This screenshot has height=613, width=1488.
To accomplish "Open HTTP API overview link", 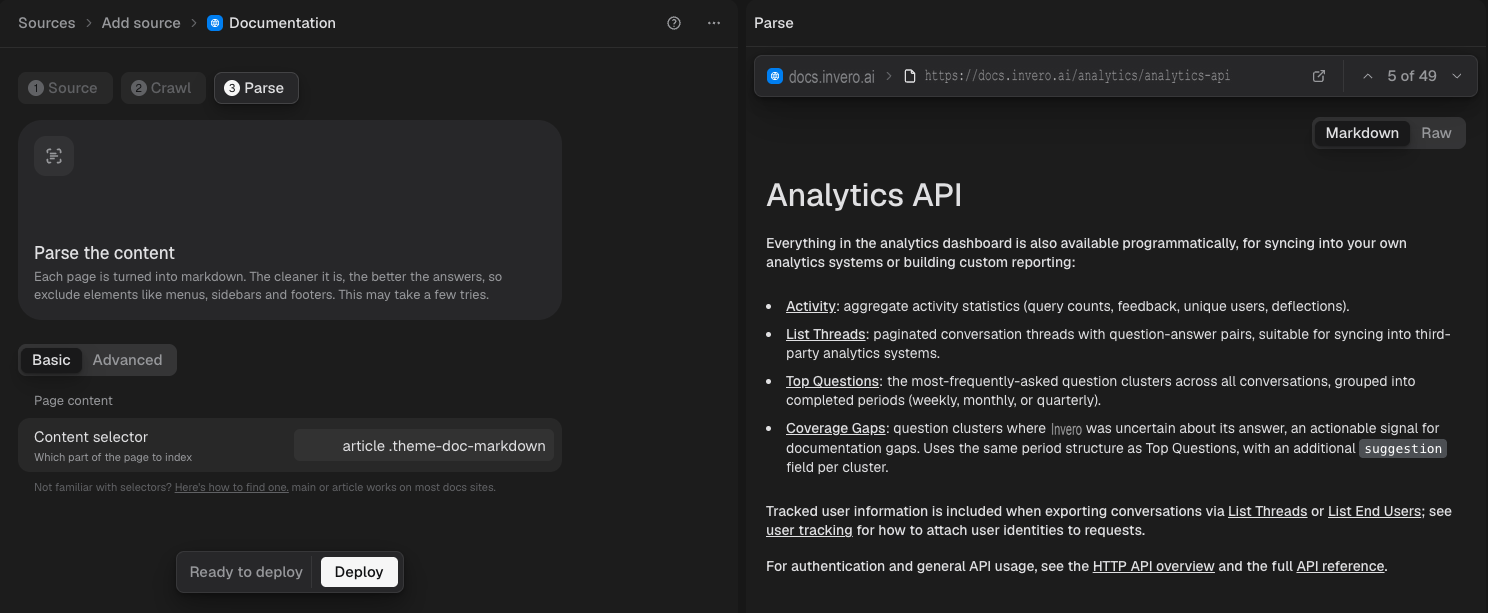I will [x=1153, y=566].
